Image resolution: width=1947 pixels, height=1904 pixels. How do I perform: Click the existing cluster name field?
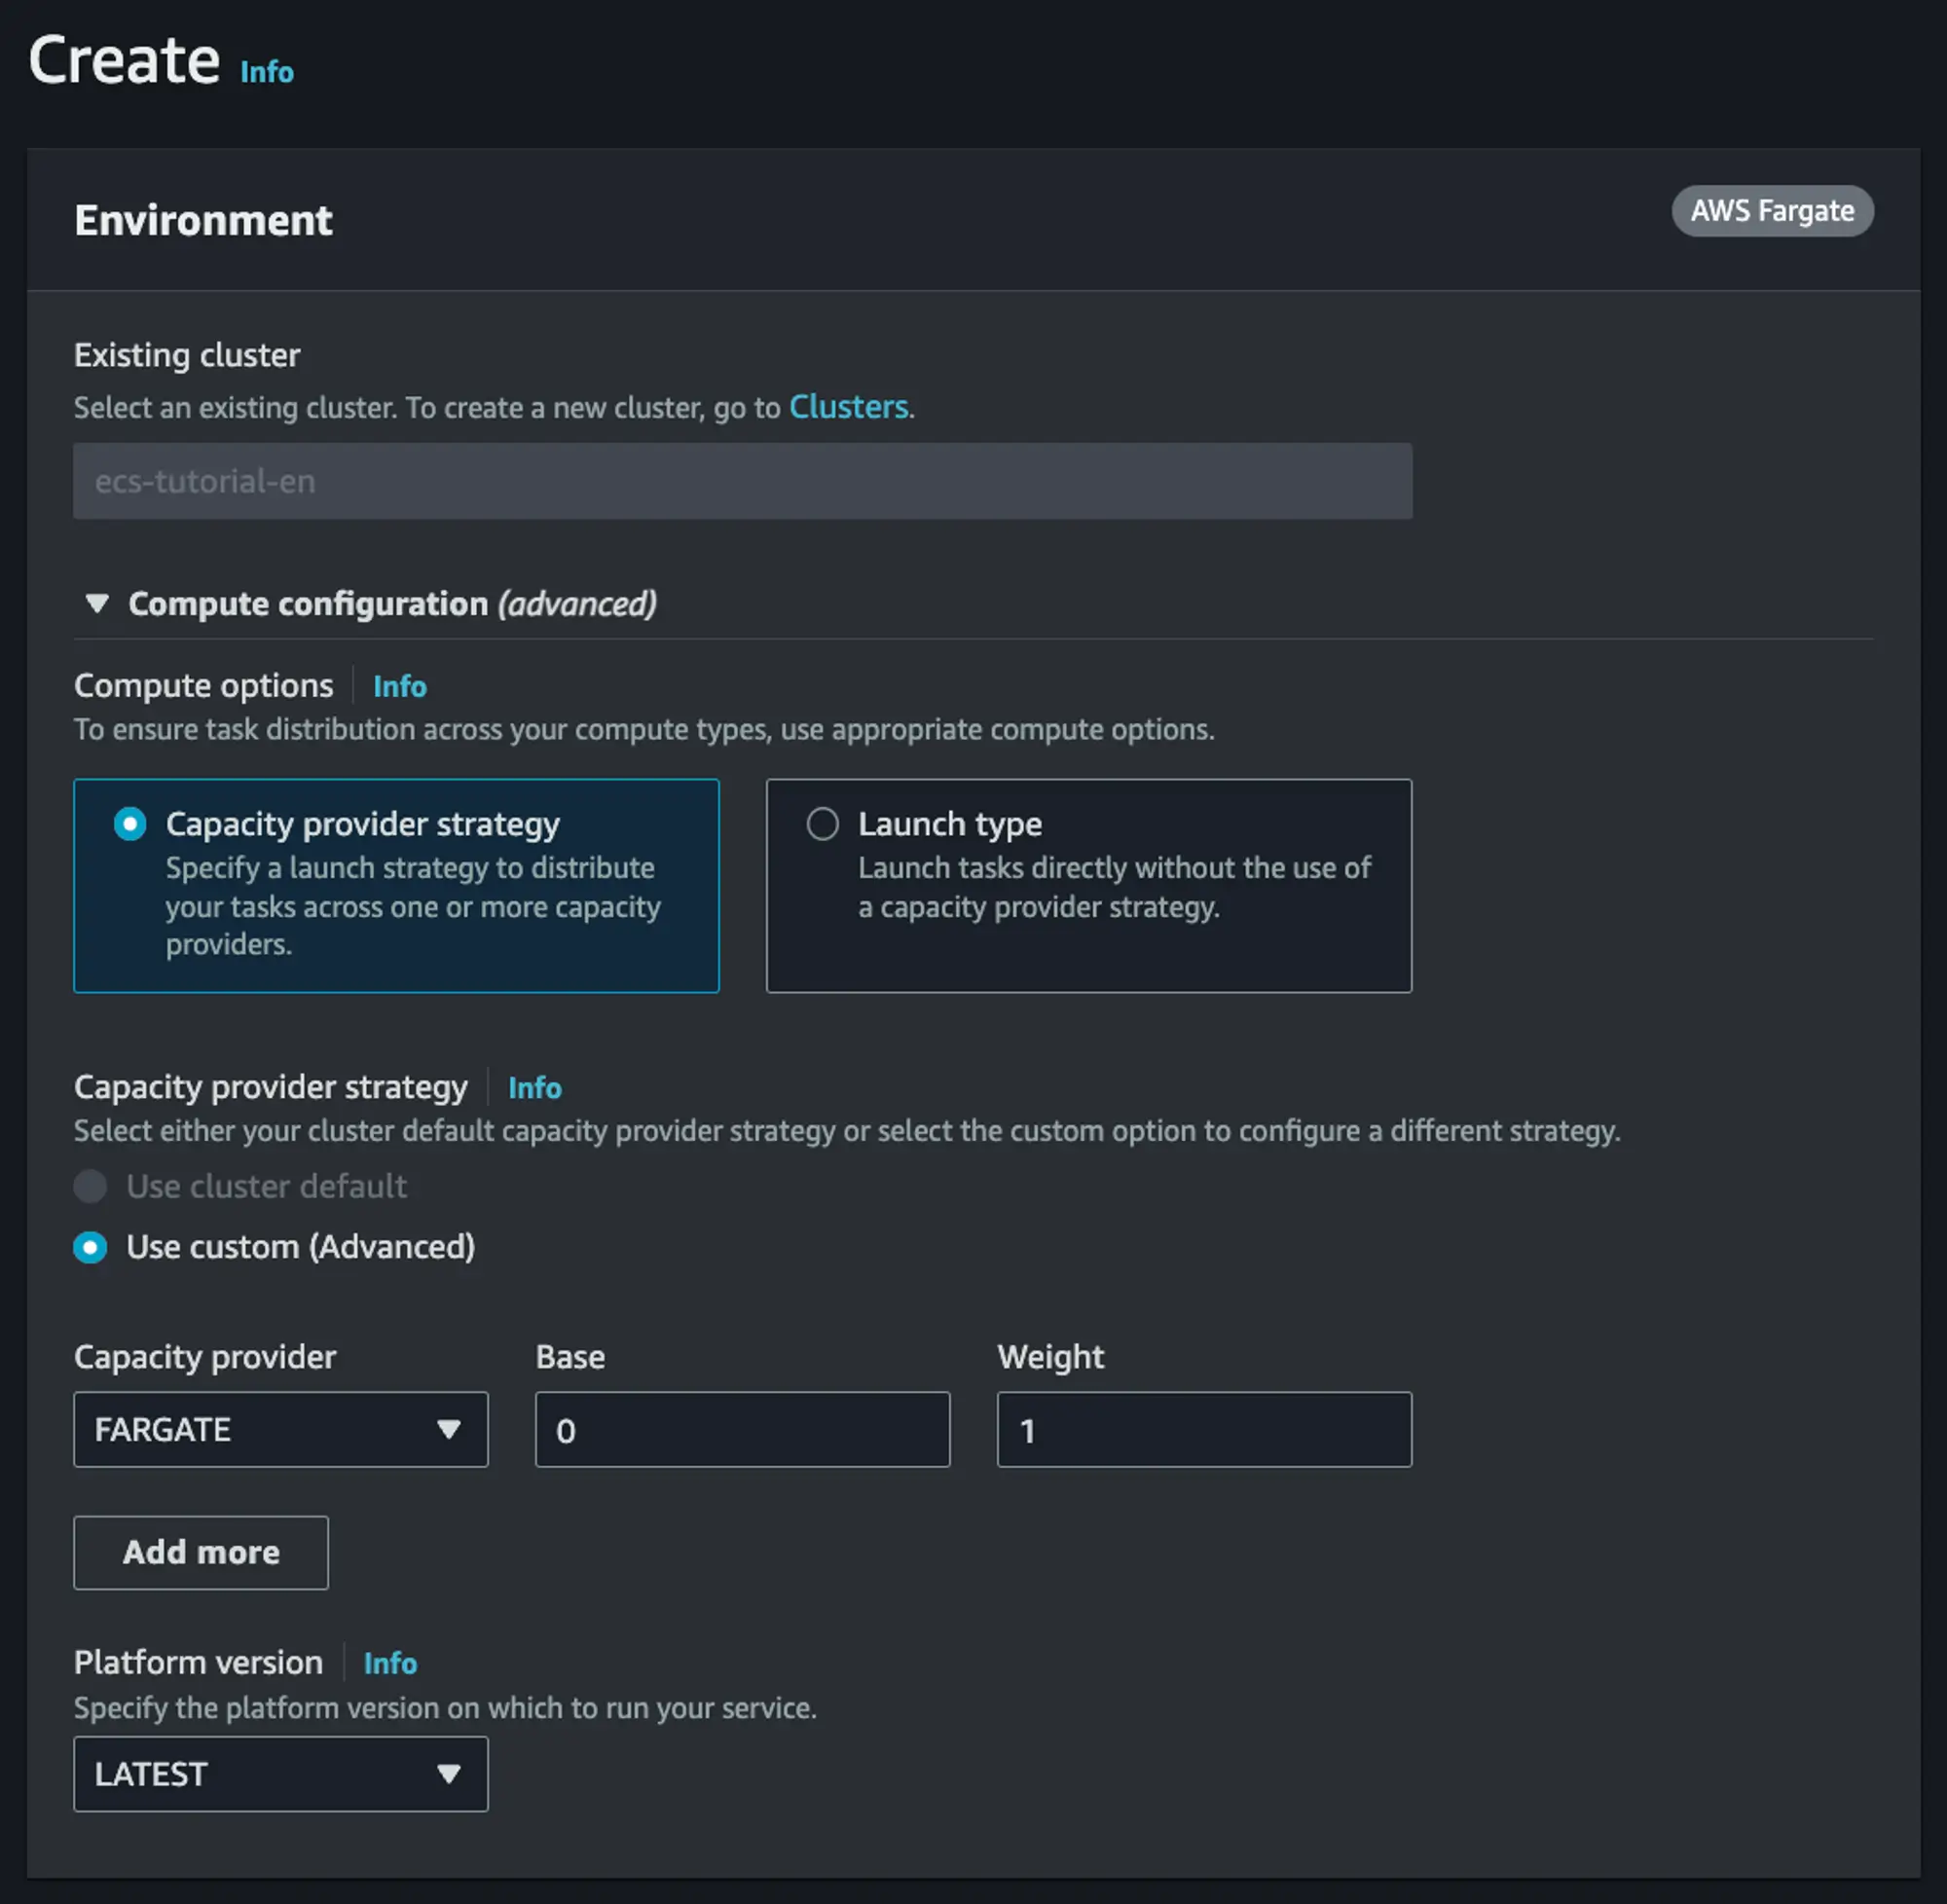pos(742,481)
